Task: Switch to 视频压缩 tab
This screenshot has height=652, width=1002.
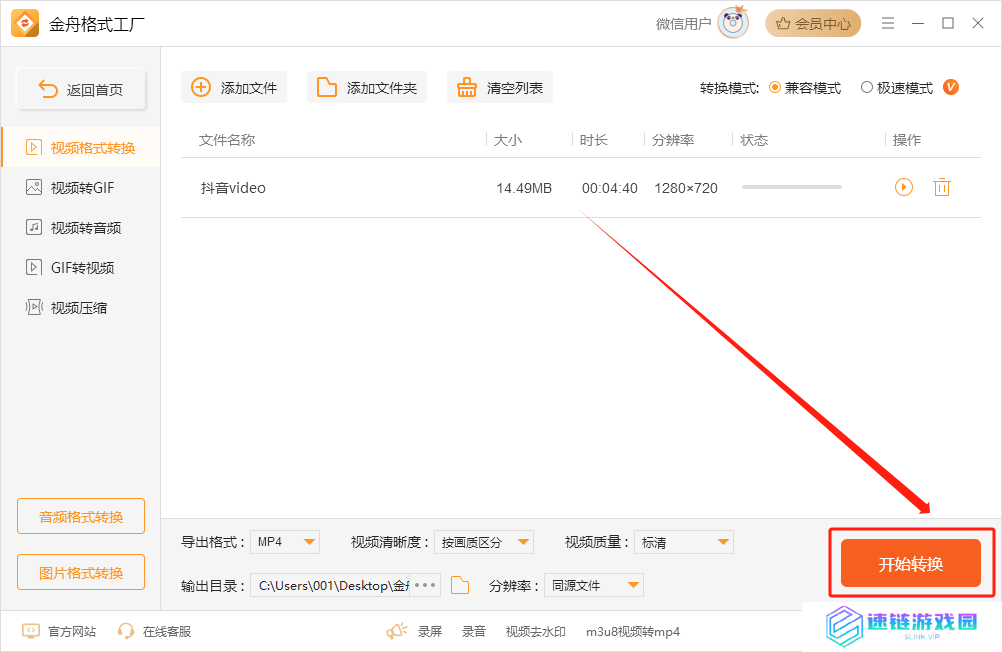Action: [81, 307]
